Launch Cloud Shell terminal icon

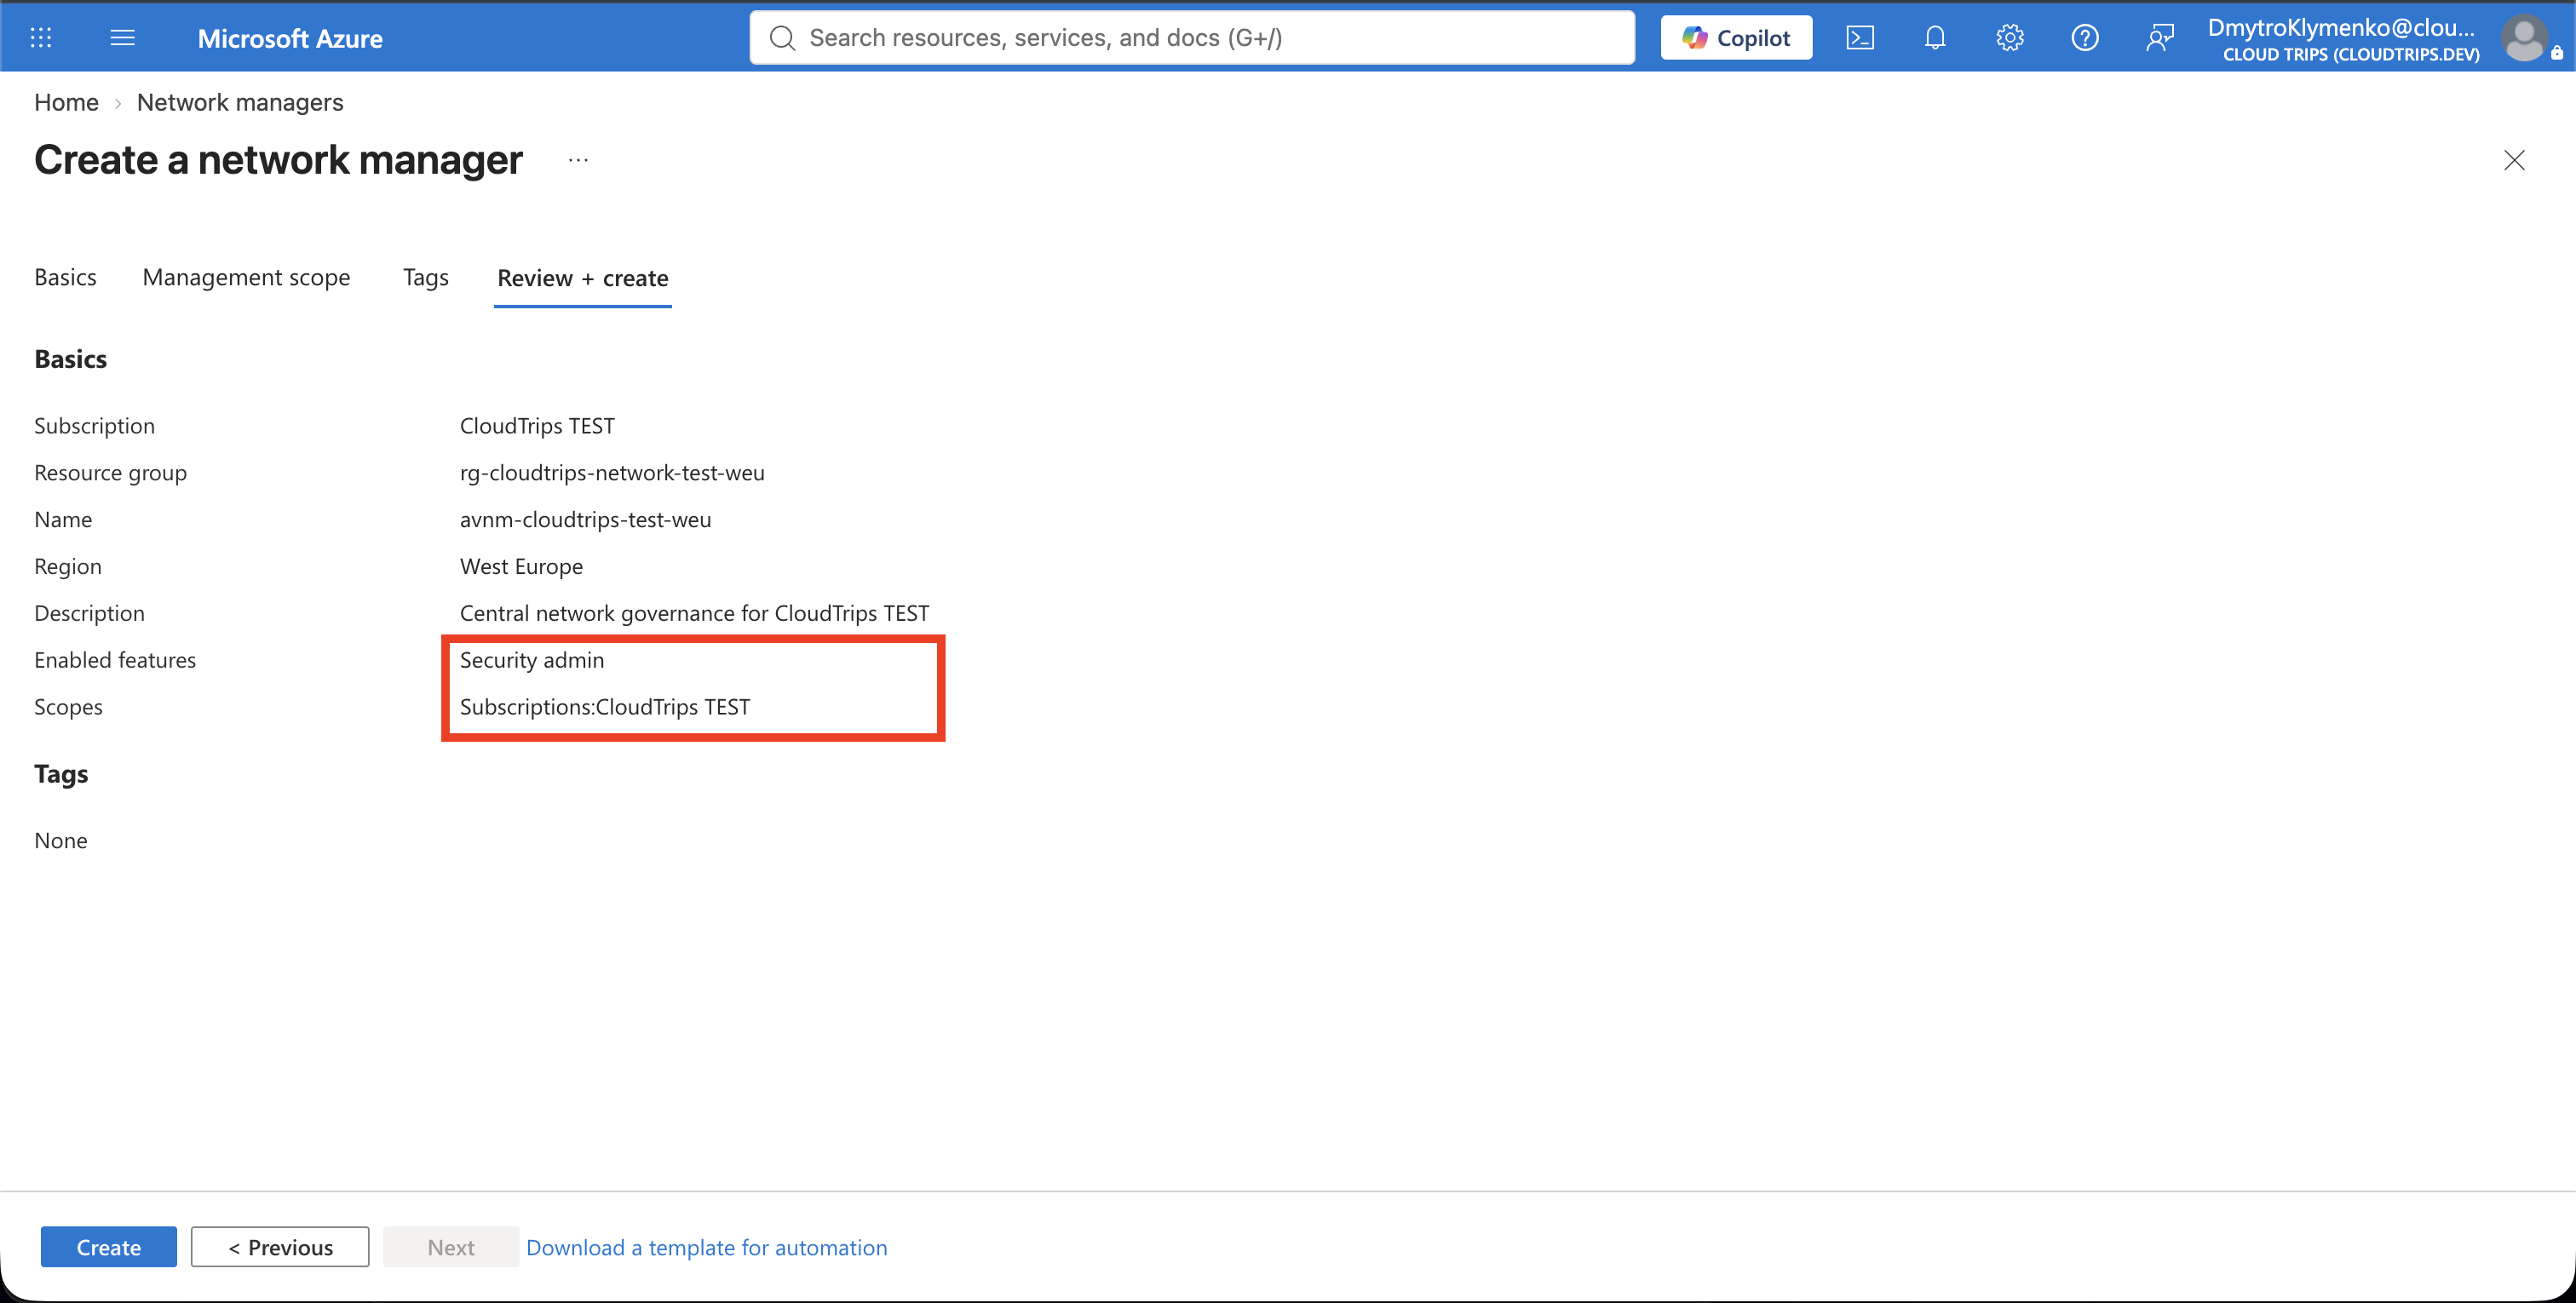tap(1860, 38)
